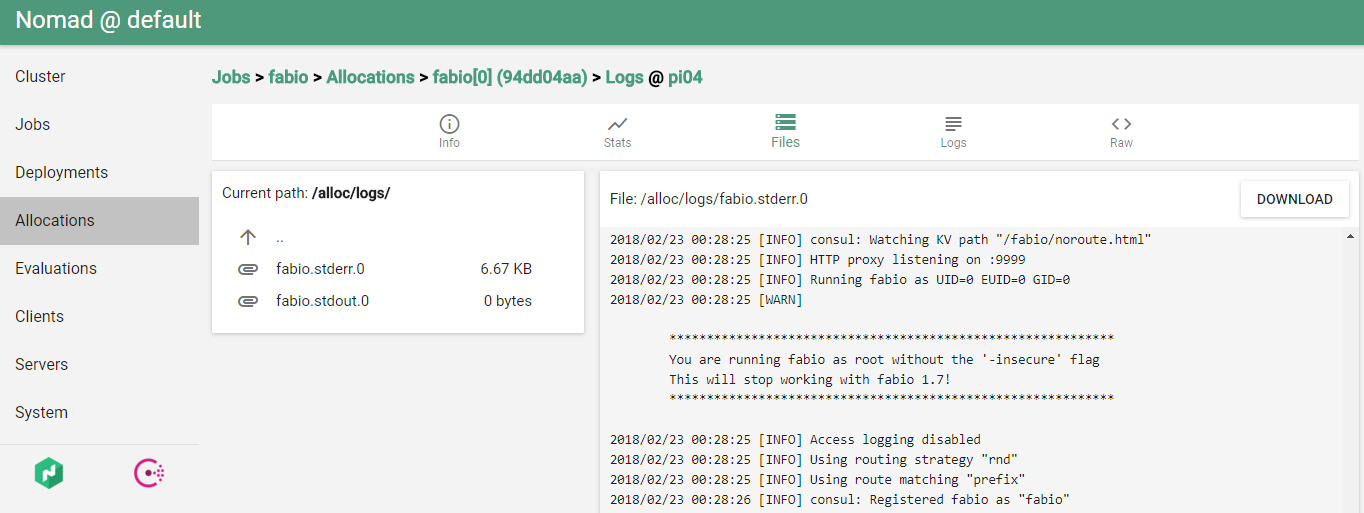This screenshot has width=1364, height=513.
Task: Click the Logs breadcrumb link
Action: coord(625,78)
